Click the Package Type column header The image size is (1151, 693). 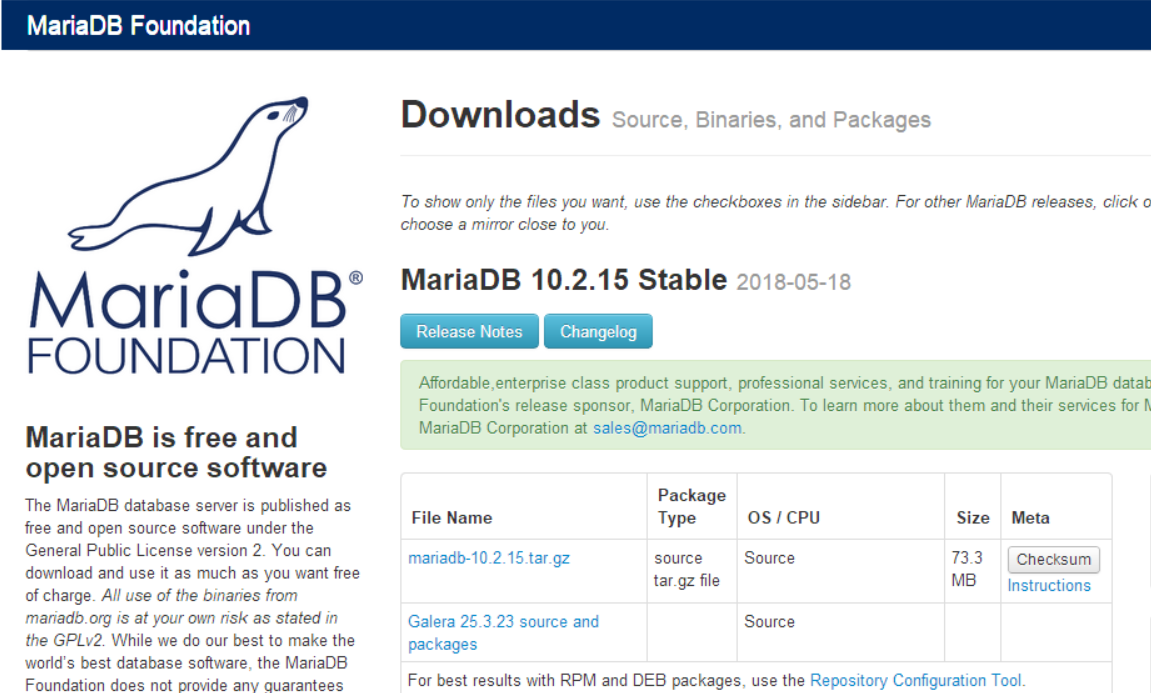[x=691, y=507]
